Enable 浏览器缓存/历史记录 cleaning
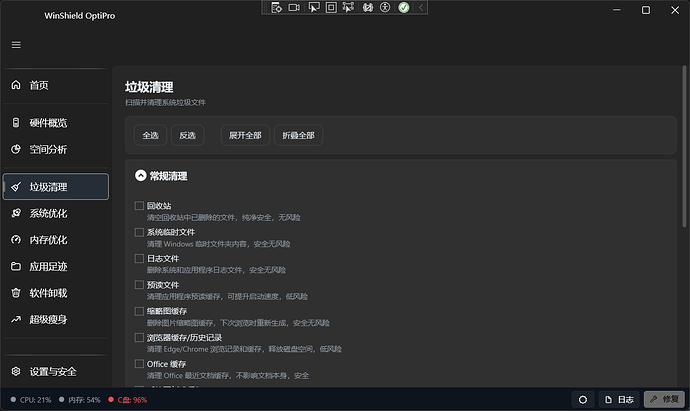Viewport: 690px width, 411px height. coord(139,338)
